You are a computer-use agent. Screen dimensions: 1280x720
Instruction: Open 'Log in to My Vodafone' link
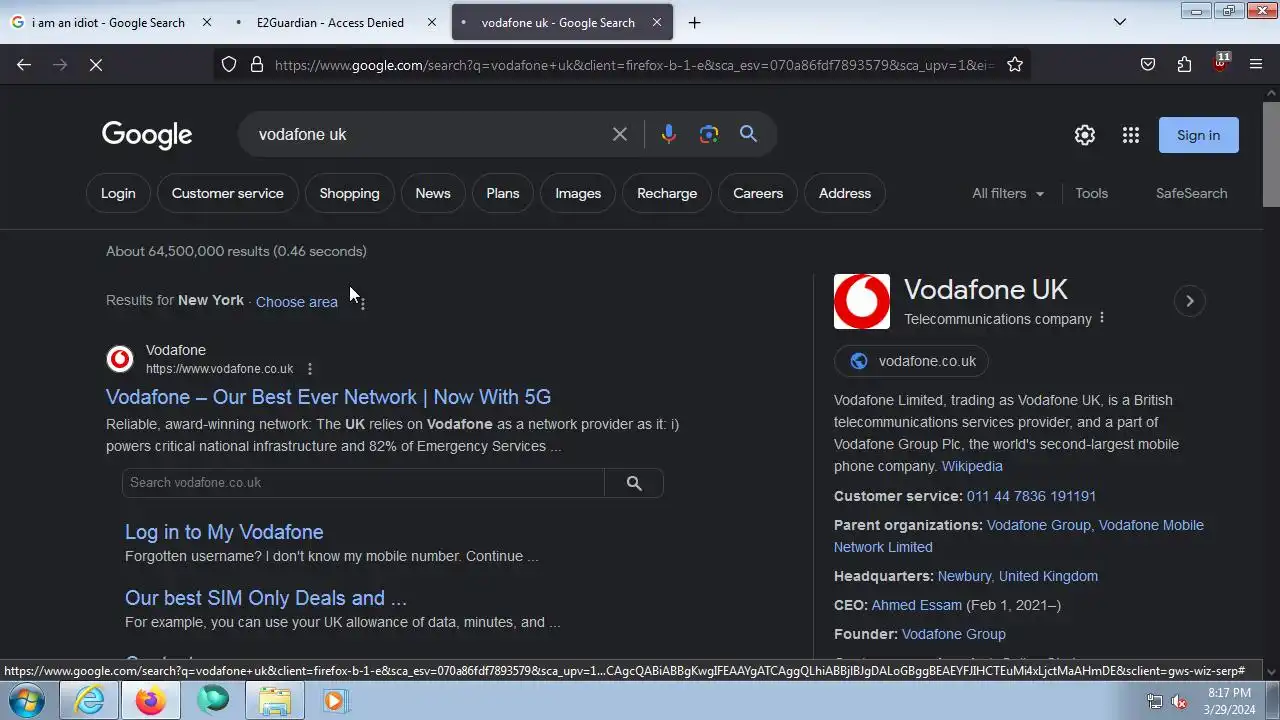(x=224, y=532)
